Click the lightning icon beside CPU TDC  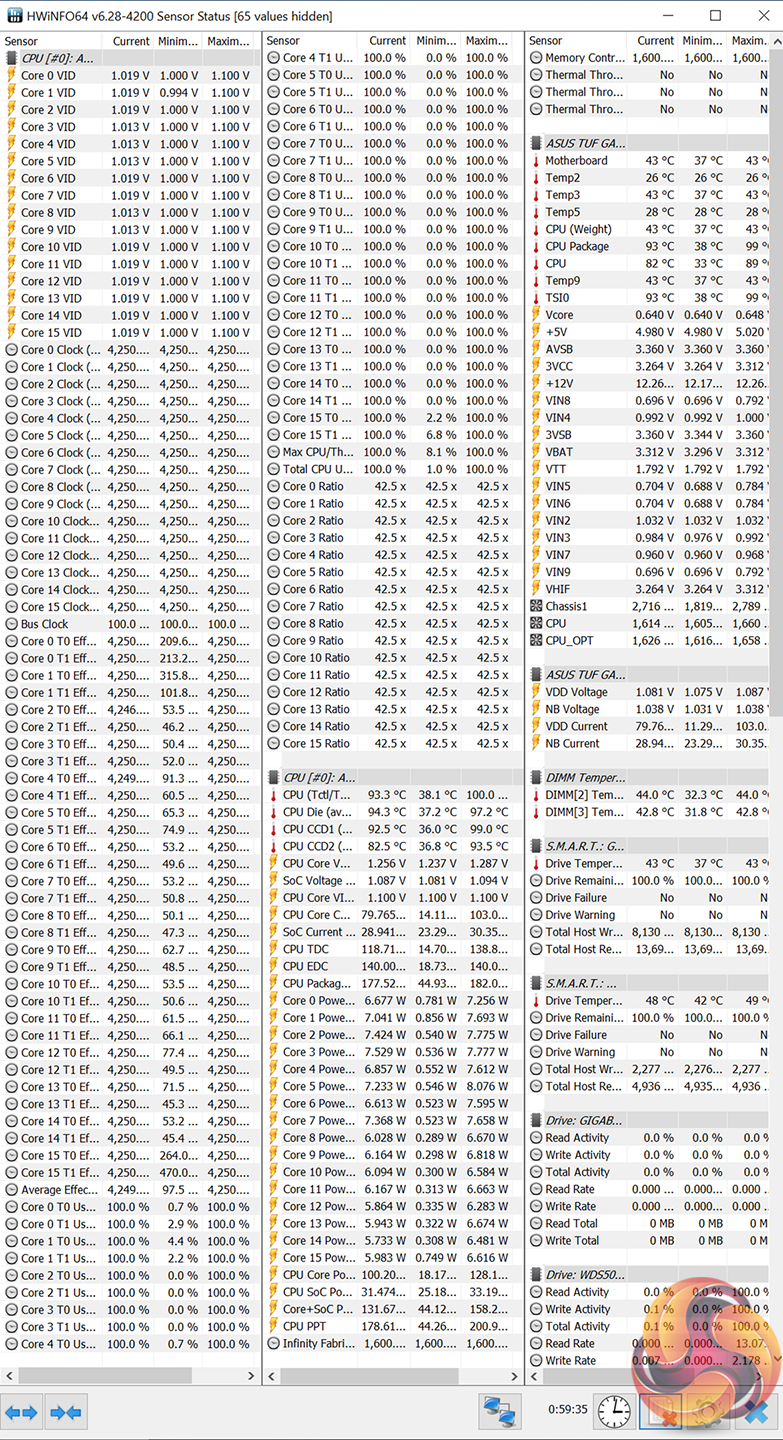tap(274, 949)
